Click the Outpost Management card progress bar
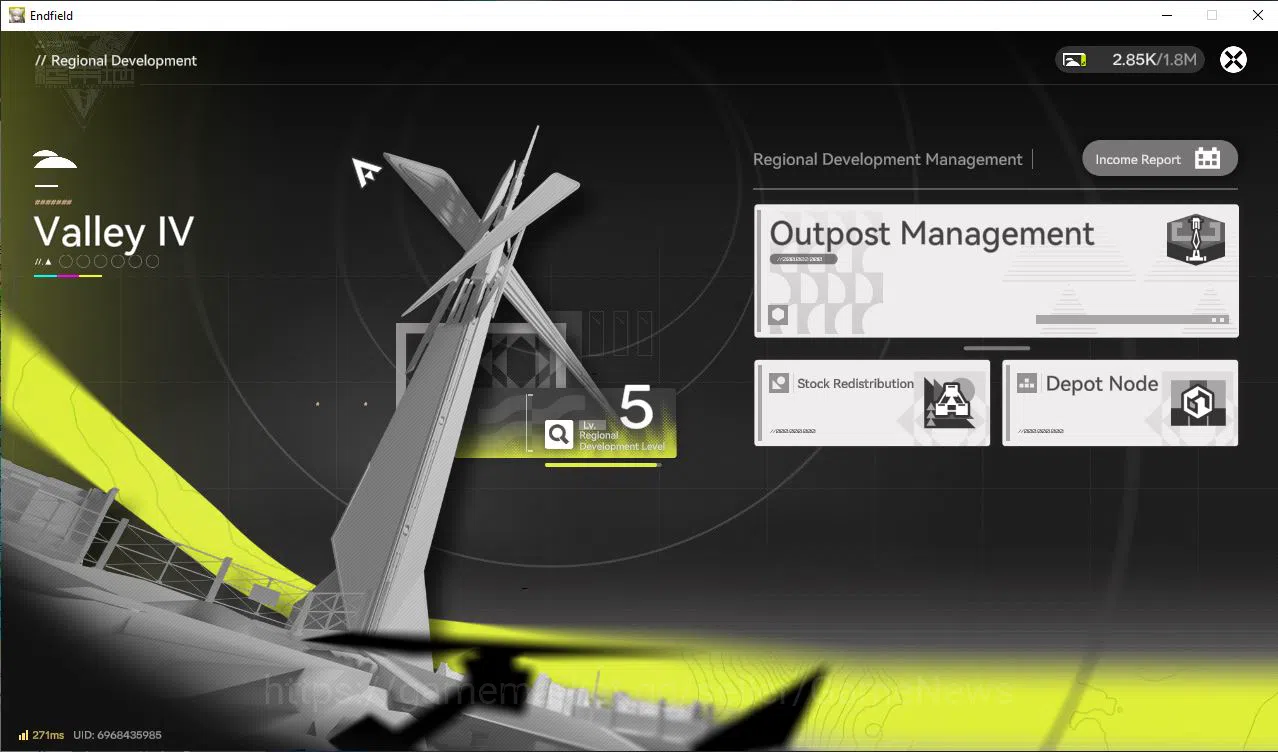 (1133, 320)
